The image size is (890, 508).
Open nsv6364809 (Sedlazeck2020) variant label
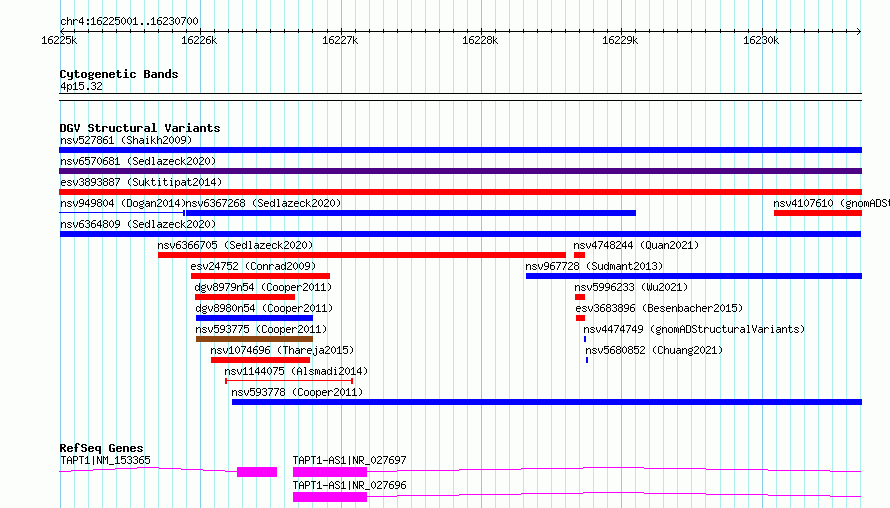pyautogui.click(x=138, y=224)
